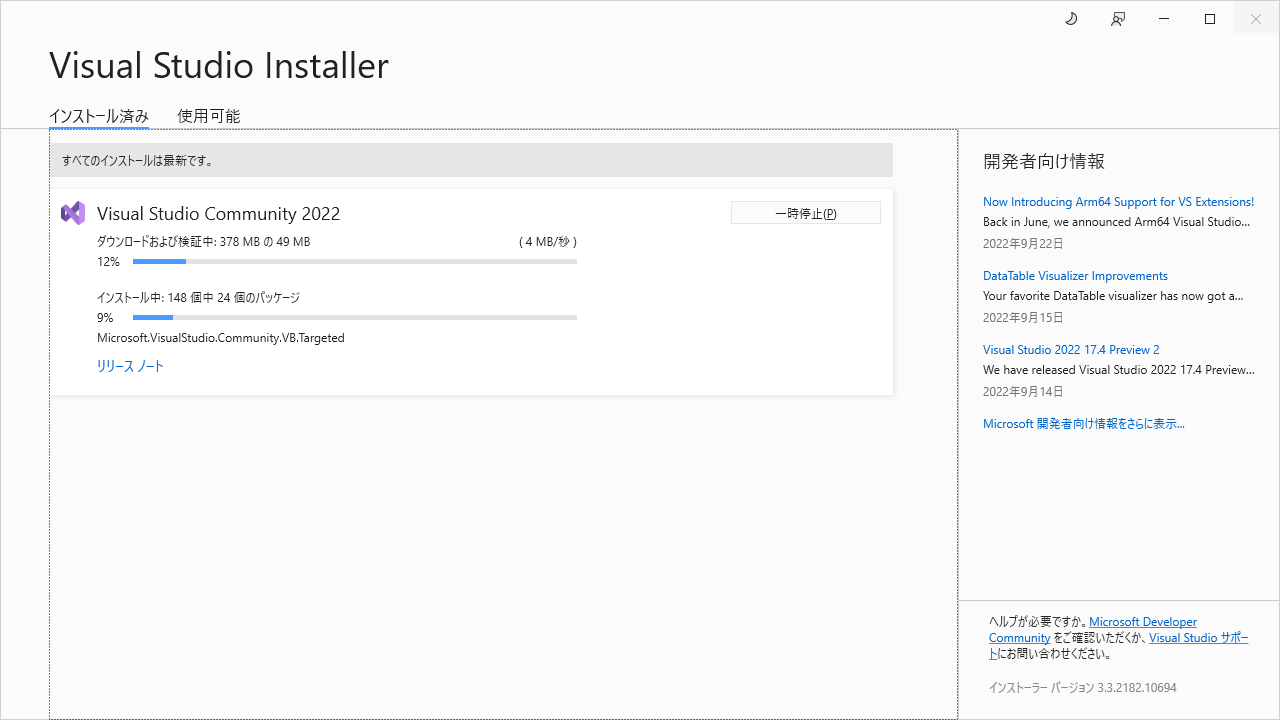The image size is (1280, 720).
Task: Select the Visual Studio Community 2022 title
Action: click(218, 214)
